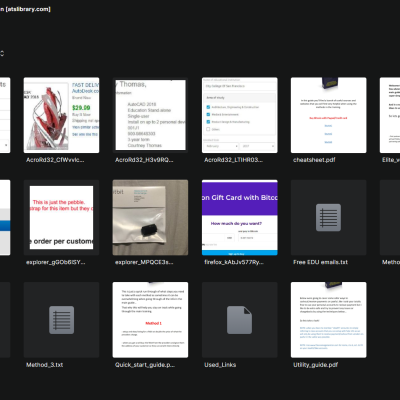
Task: Open the AcroRd32_CfWvvlc thumbnail with AutoCAD listing
Action: click(61, 115)
